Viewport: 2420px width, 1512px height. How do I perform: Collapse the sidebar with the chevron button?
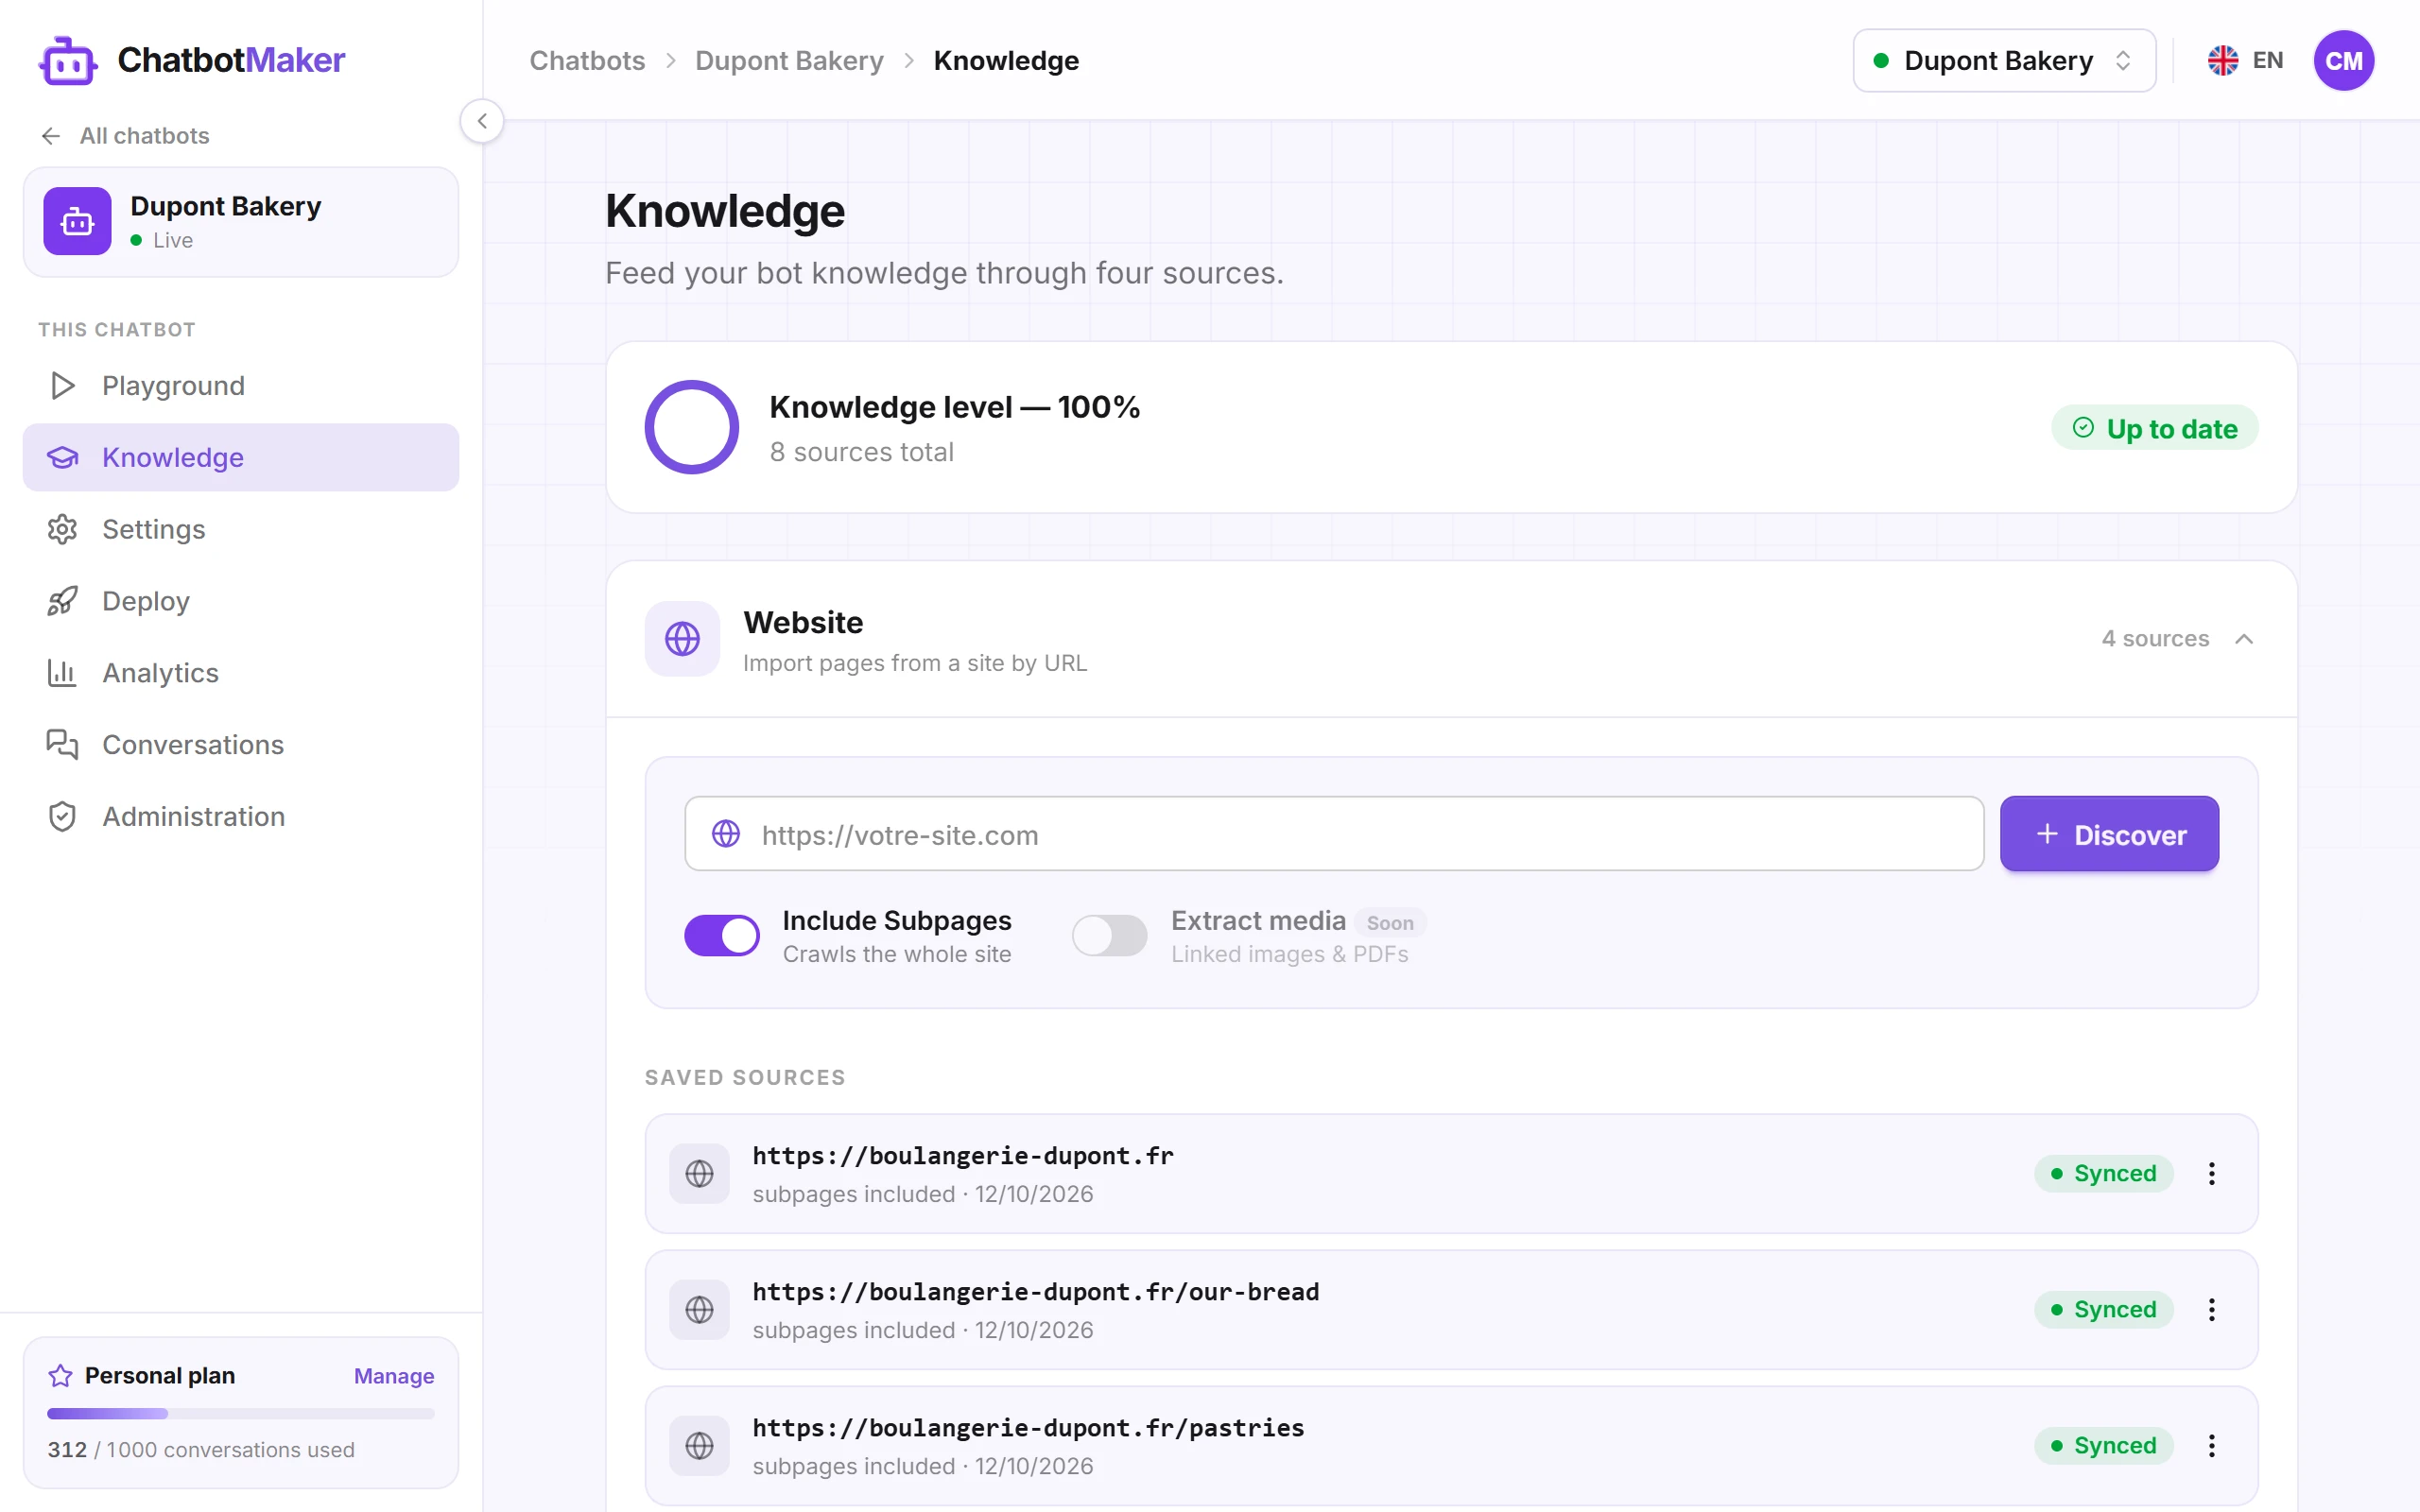click(x=482, y=121)
